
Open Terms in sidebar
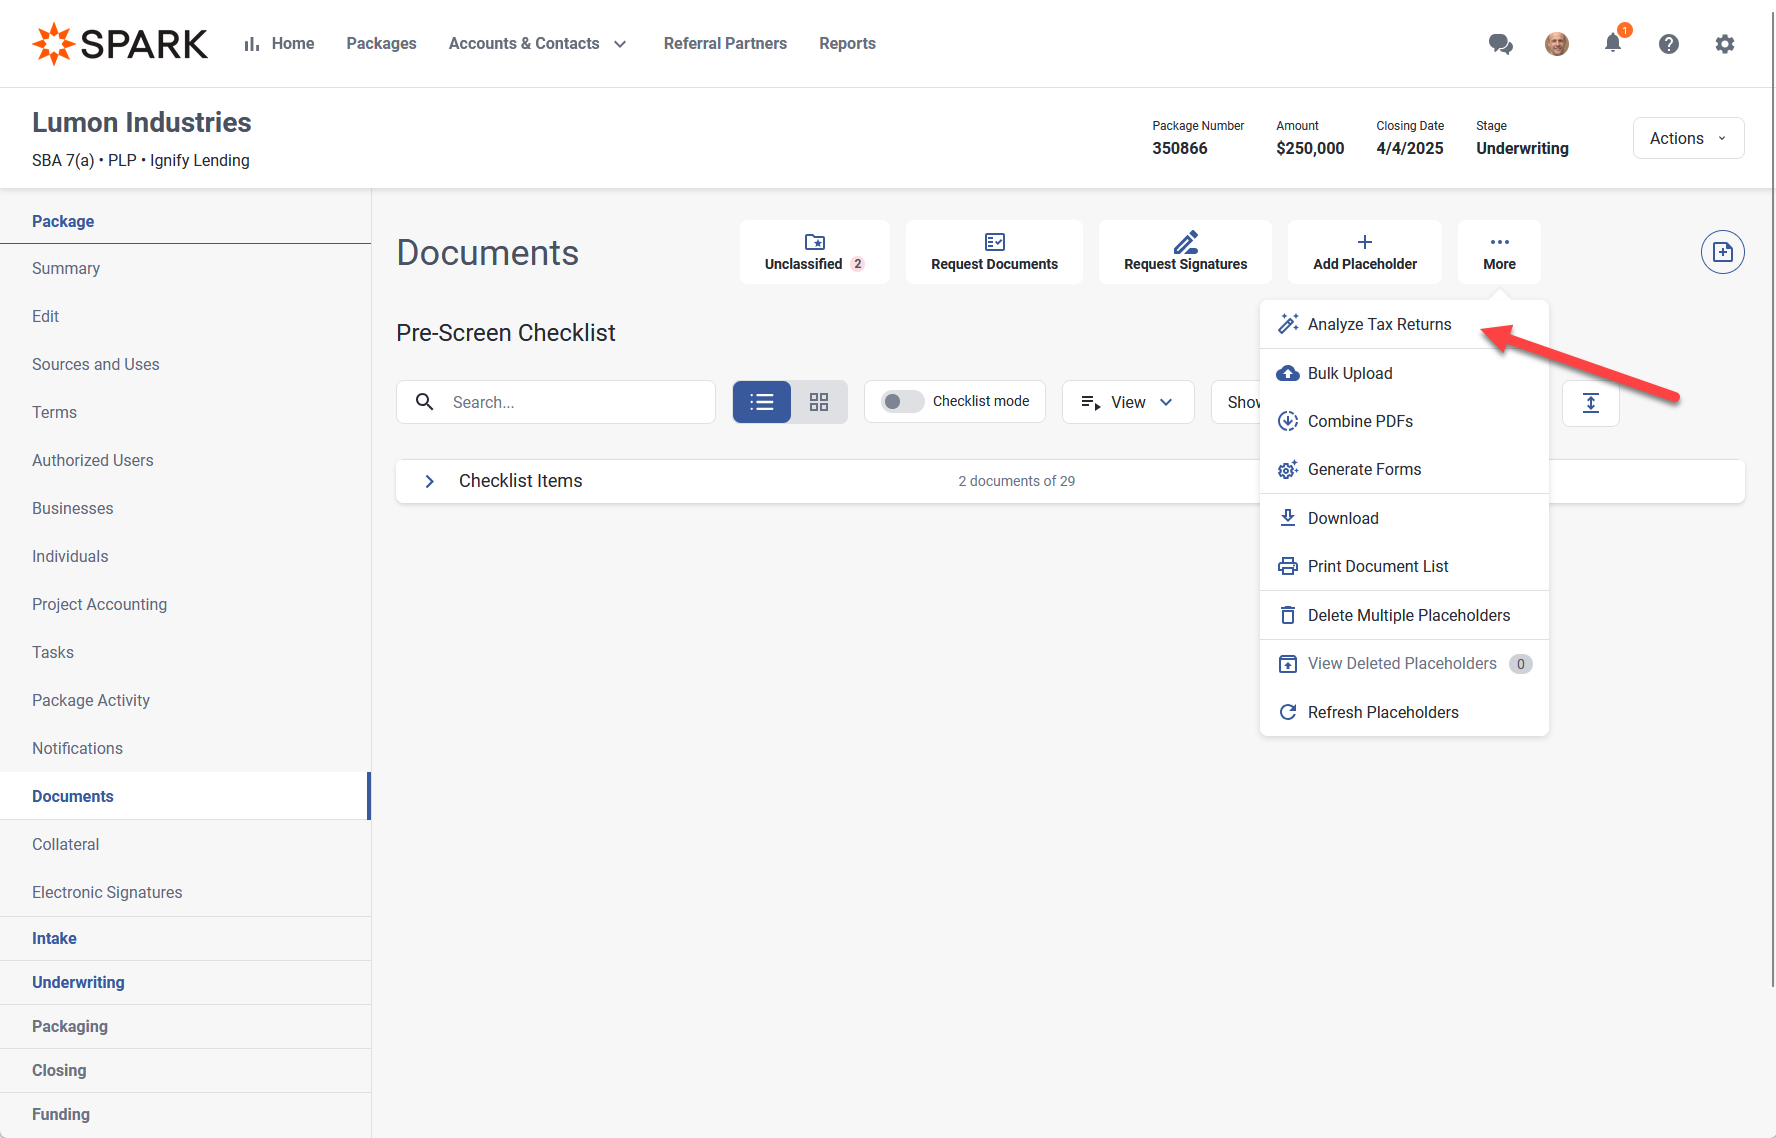tap(185, 412)
